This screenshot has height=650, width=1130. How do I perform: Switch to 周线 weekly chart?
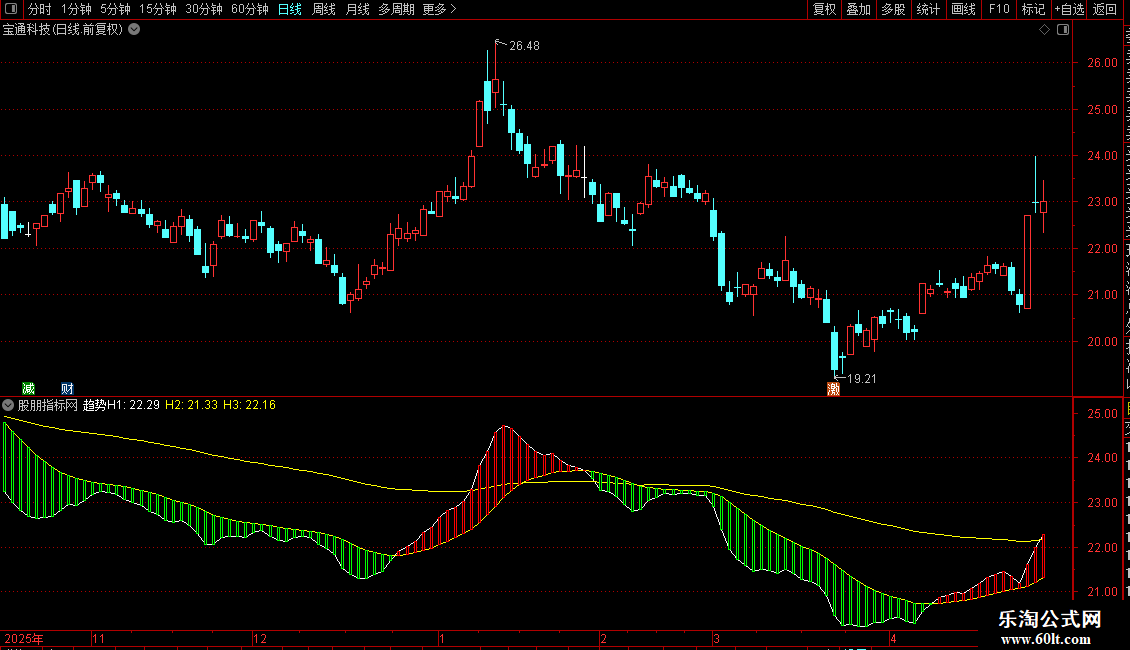(x=324, y=9)
